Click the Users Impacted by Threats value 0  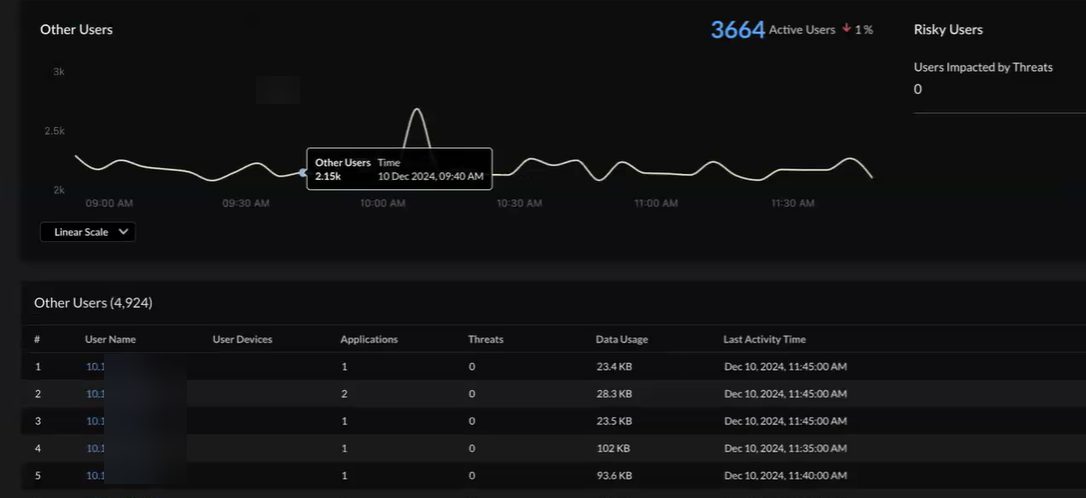point(918,90)
